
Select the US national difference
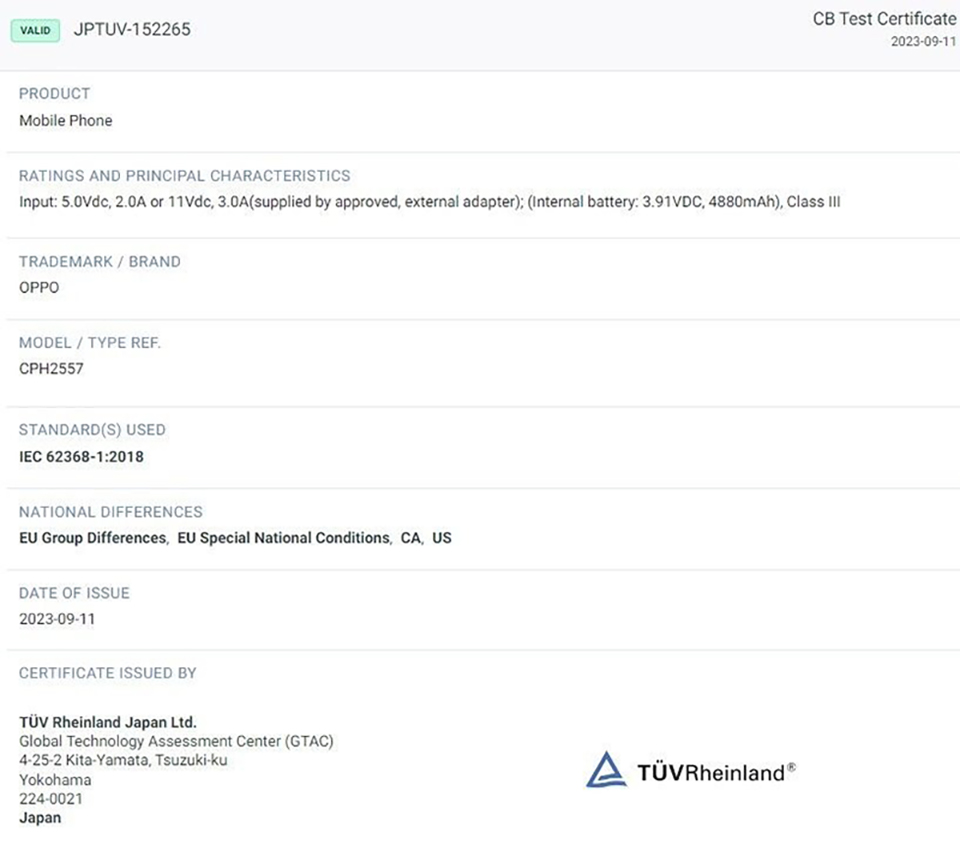click(442, 538)
